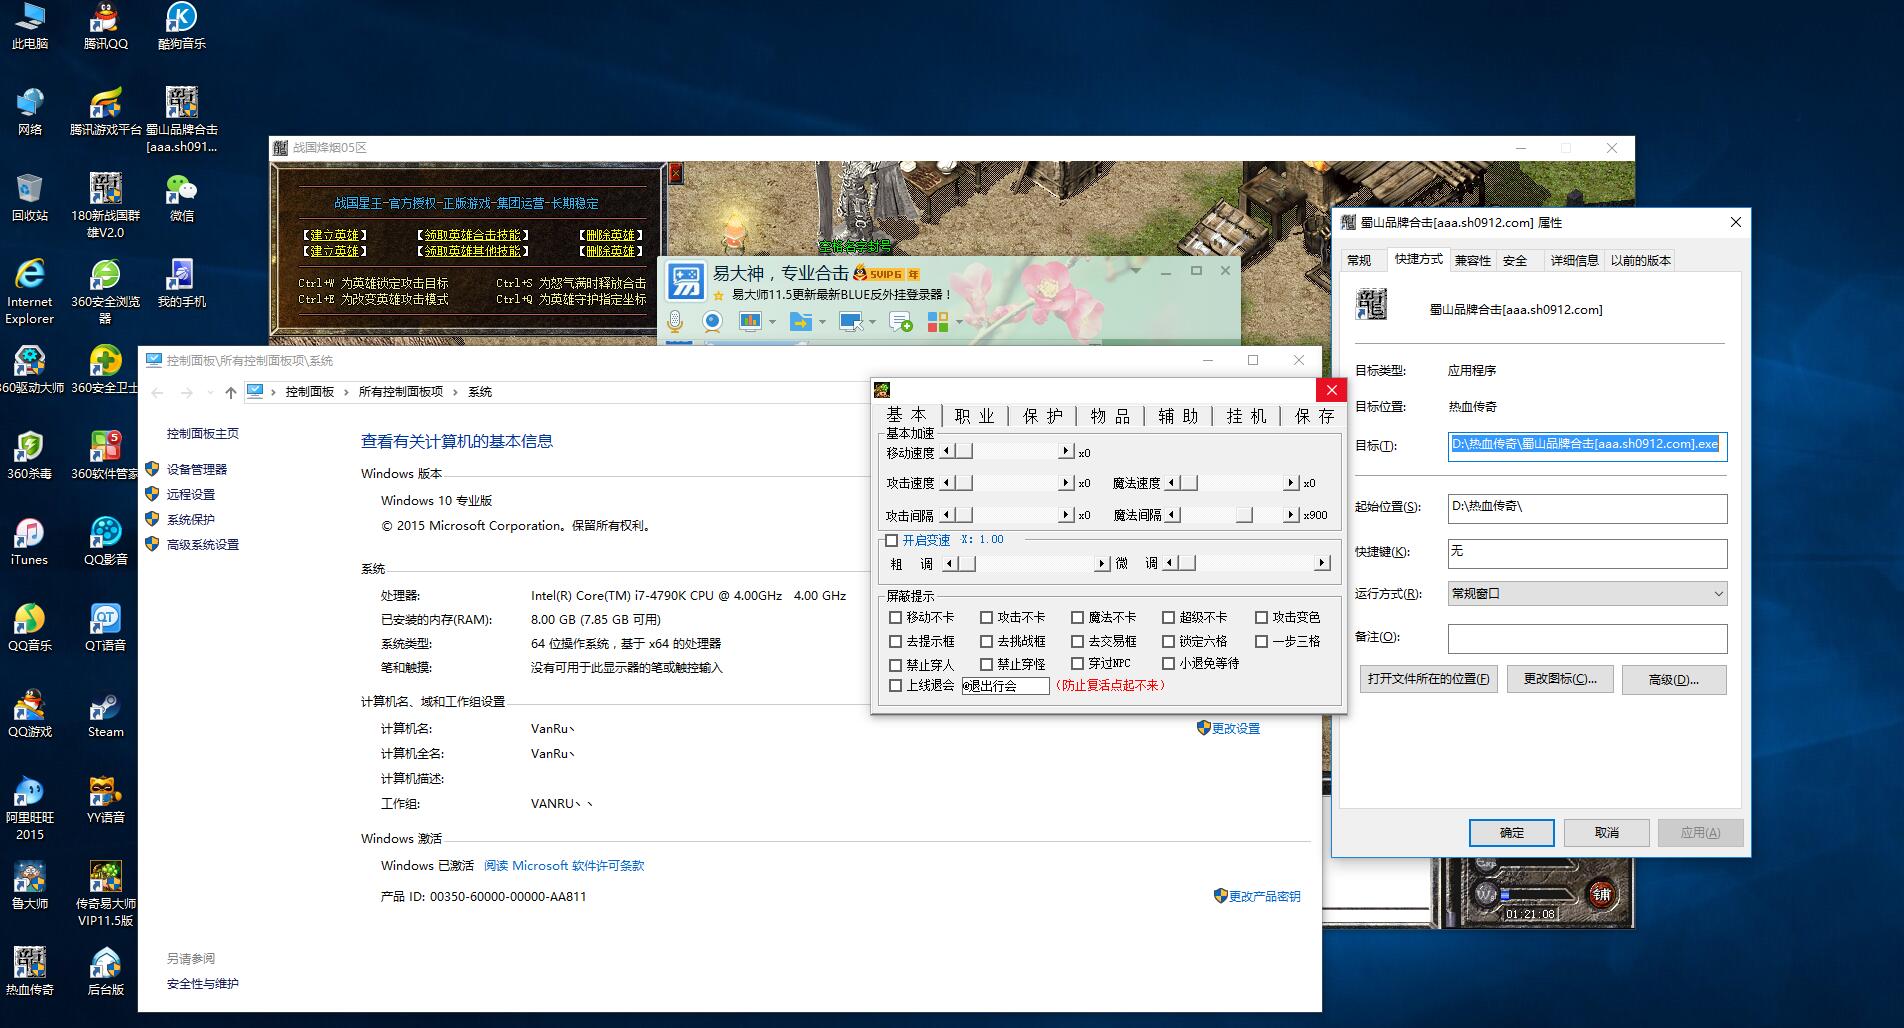Click the remote desktop monitor icon in QQ chat
The image size is (1904, 1028).
(851, 321)
